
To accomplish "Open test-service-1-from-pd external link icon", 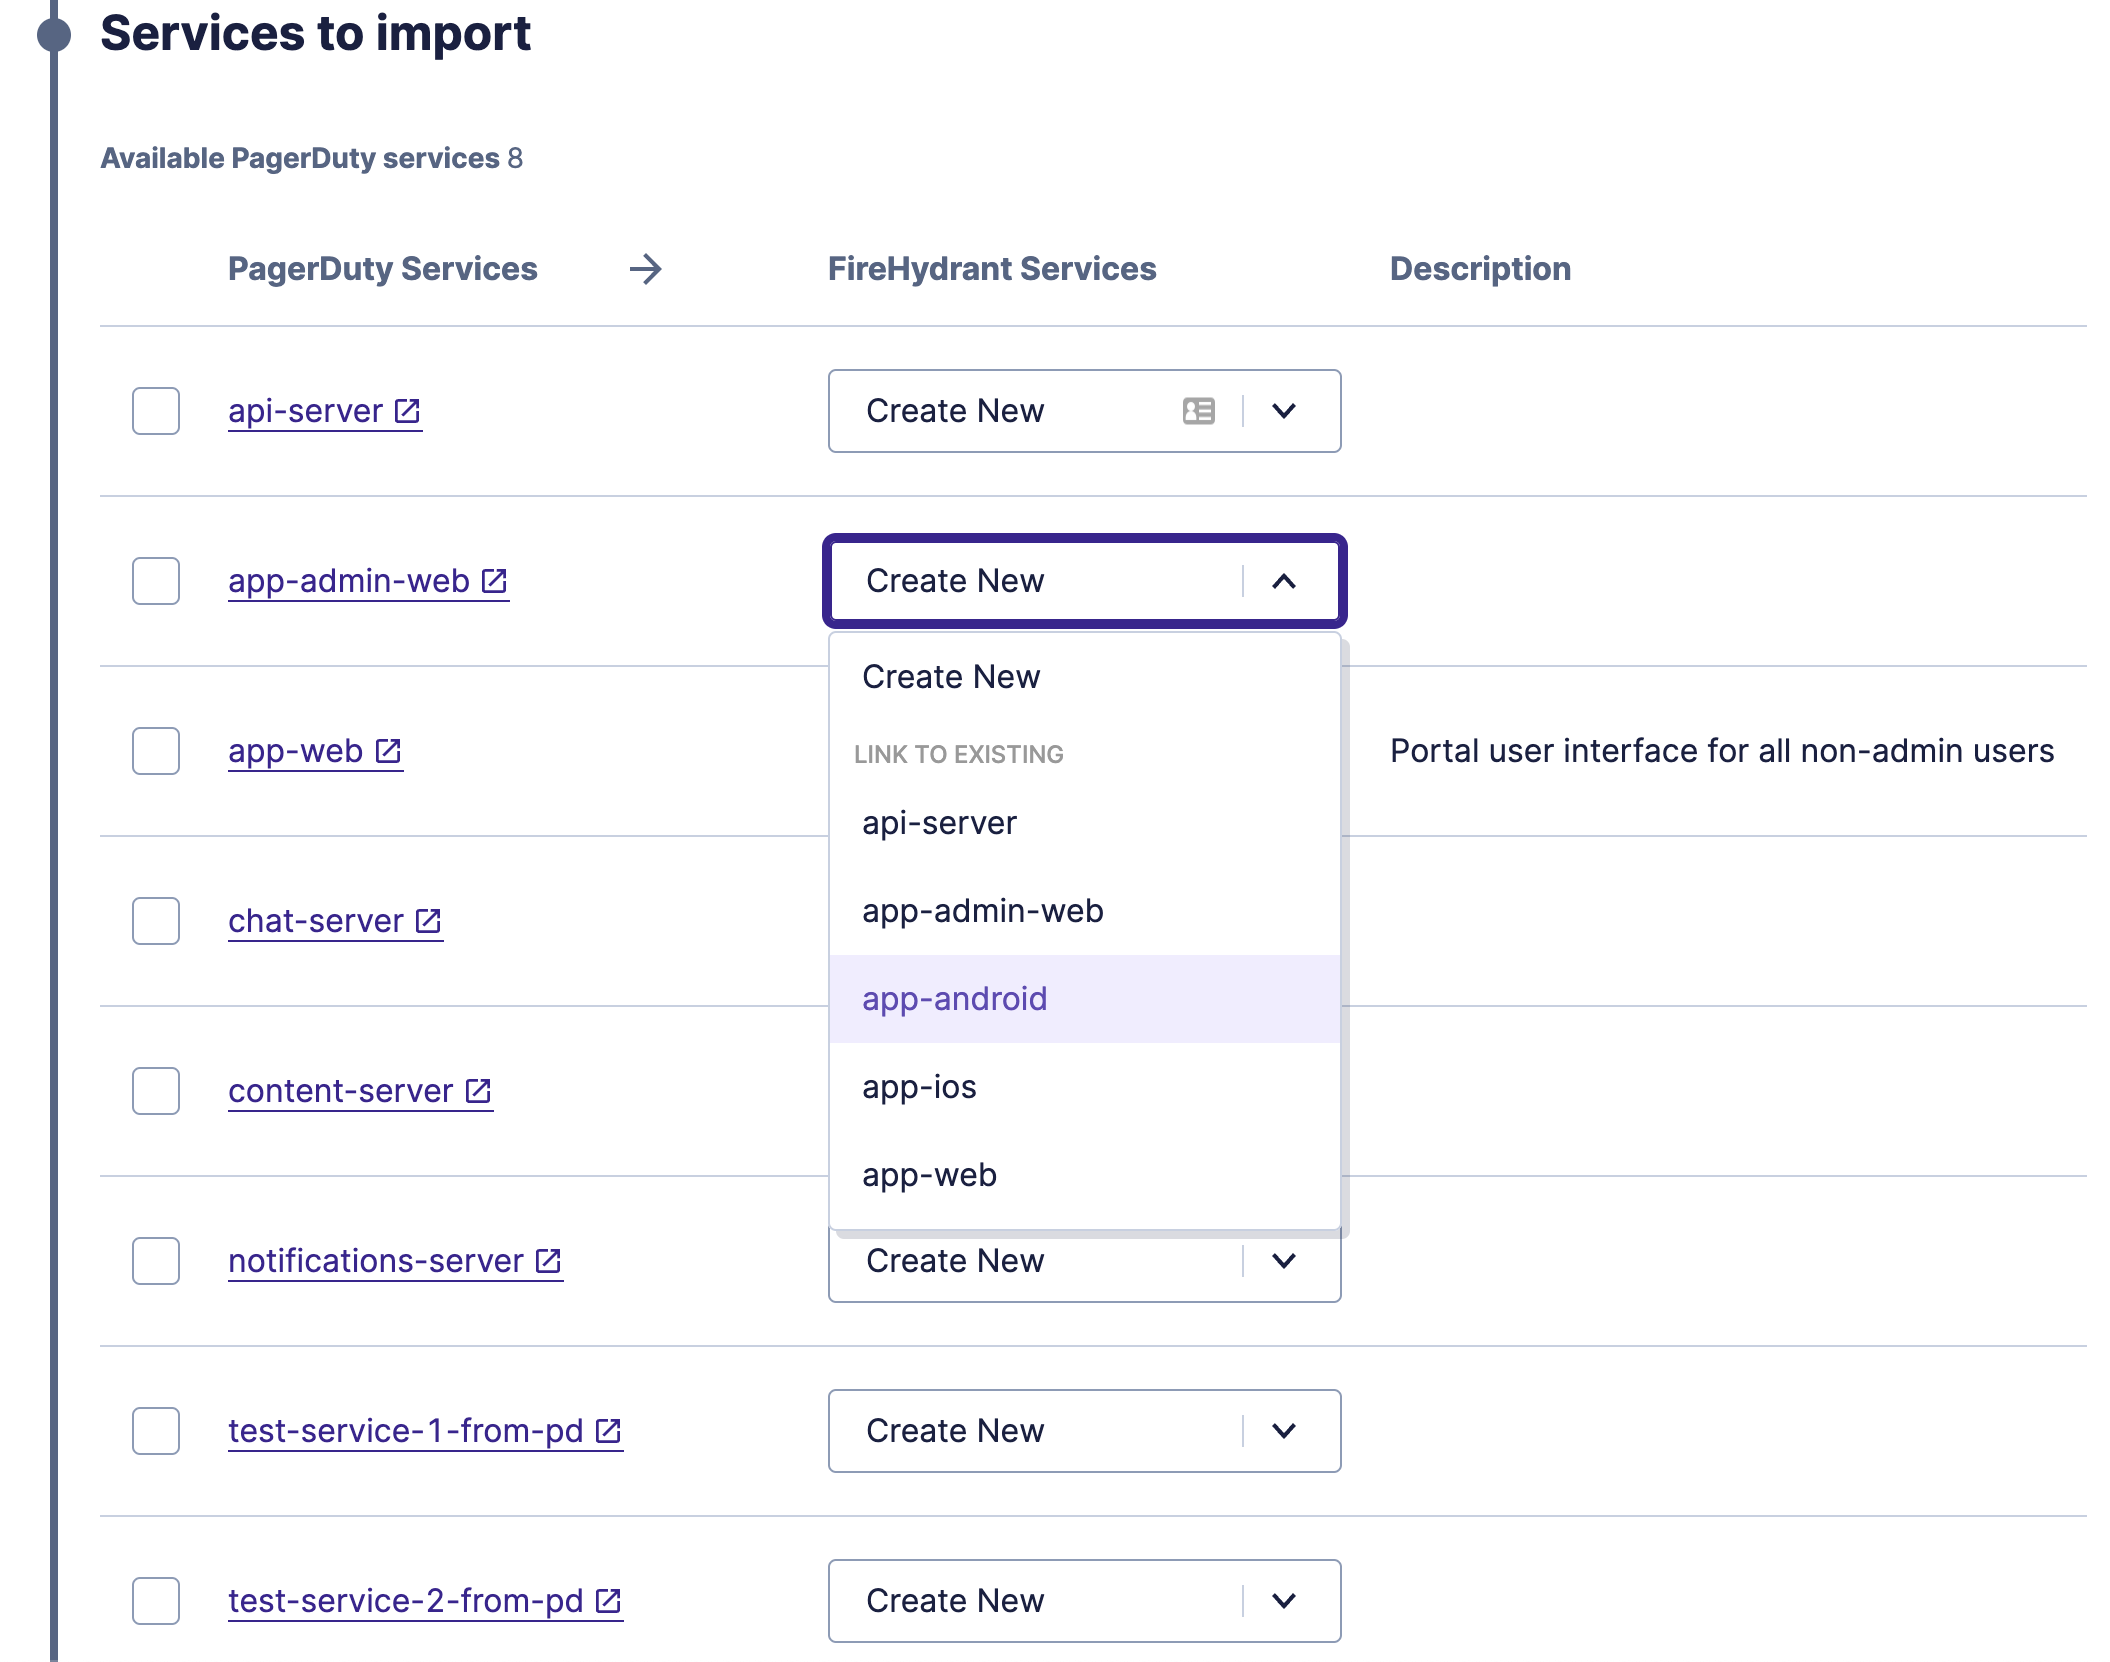I will point(608,1431).
